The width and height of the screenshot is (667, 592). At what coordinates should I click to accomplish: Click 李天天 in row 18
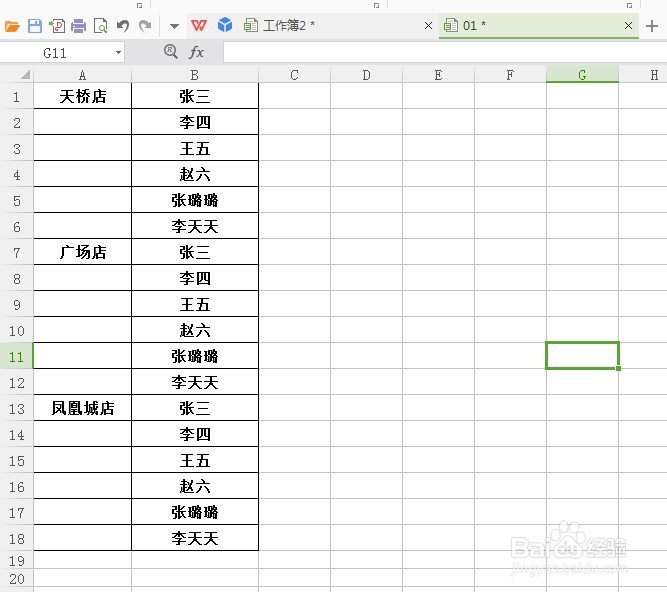click(x=195, y=538)
